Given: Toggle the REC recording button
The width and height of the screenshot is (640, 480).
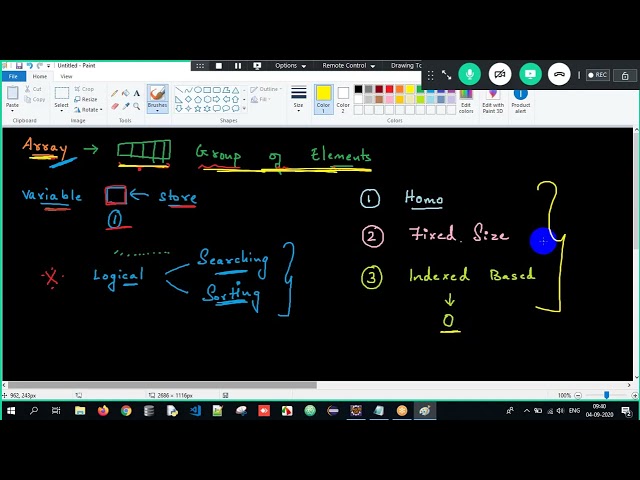Looking at the screenshot, I should click(x=598, y=75).
